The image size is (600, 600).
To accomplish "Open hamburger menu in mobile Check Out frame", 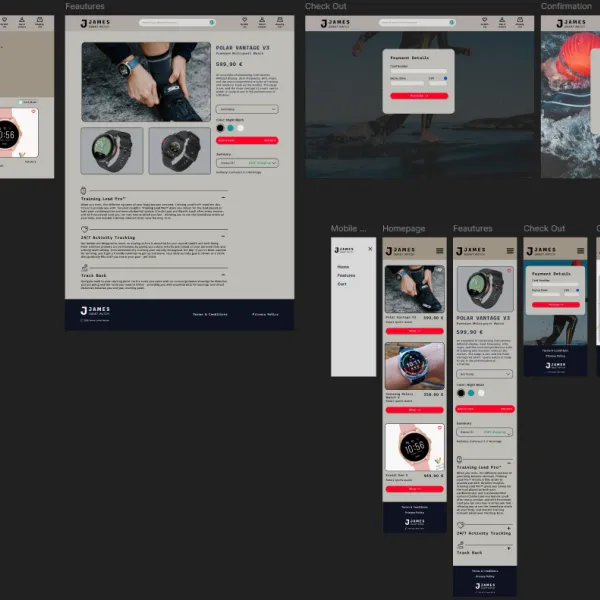I will point(580,251).
